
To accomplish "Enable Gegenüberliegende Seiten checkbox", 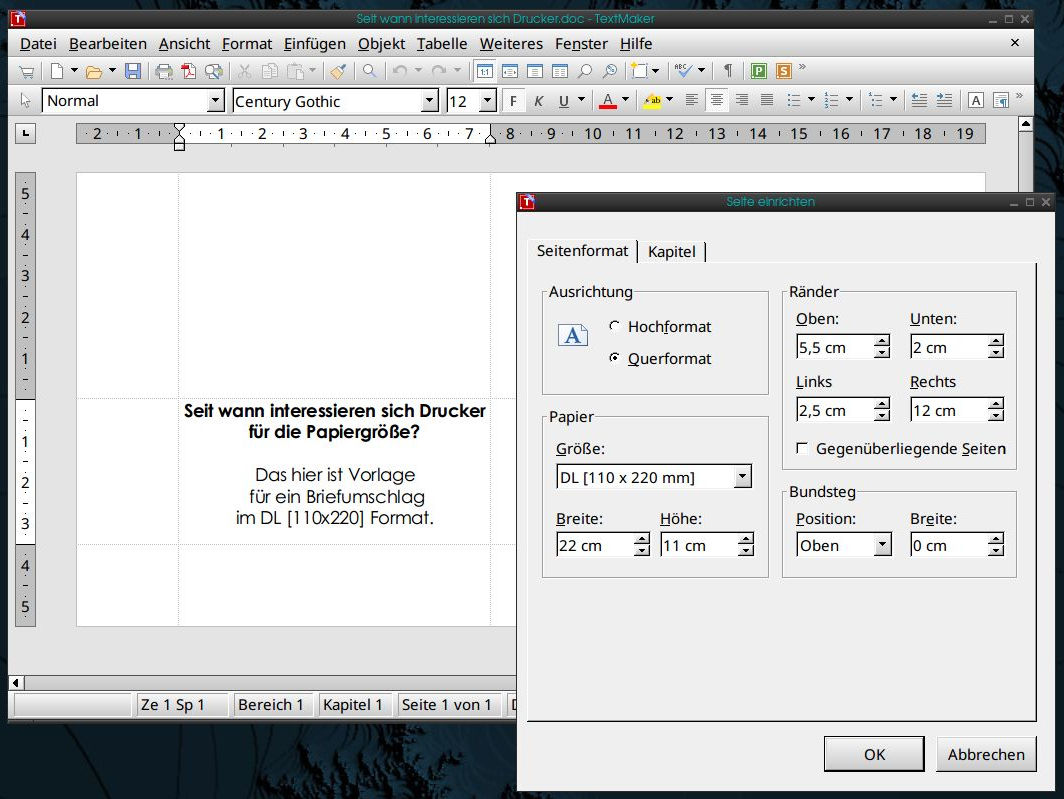I will (802, 449).
